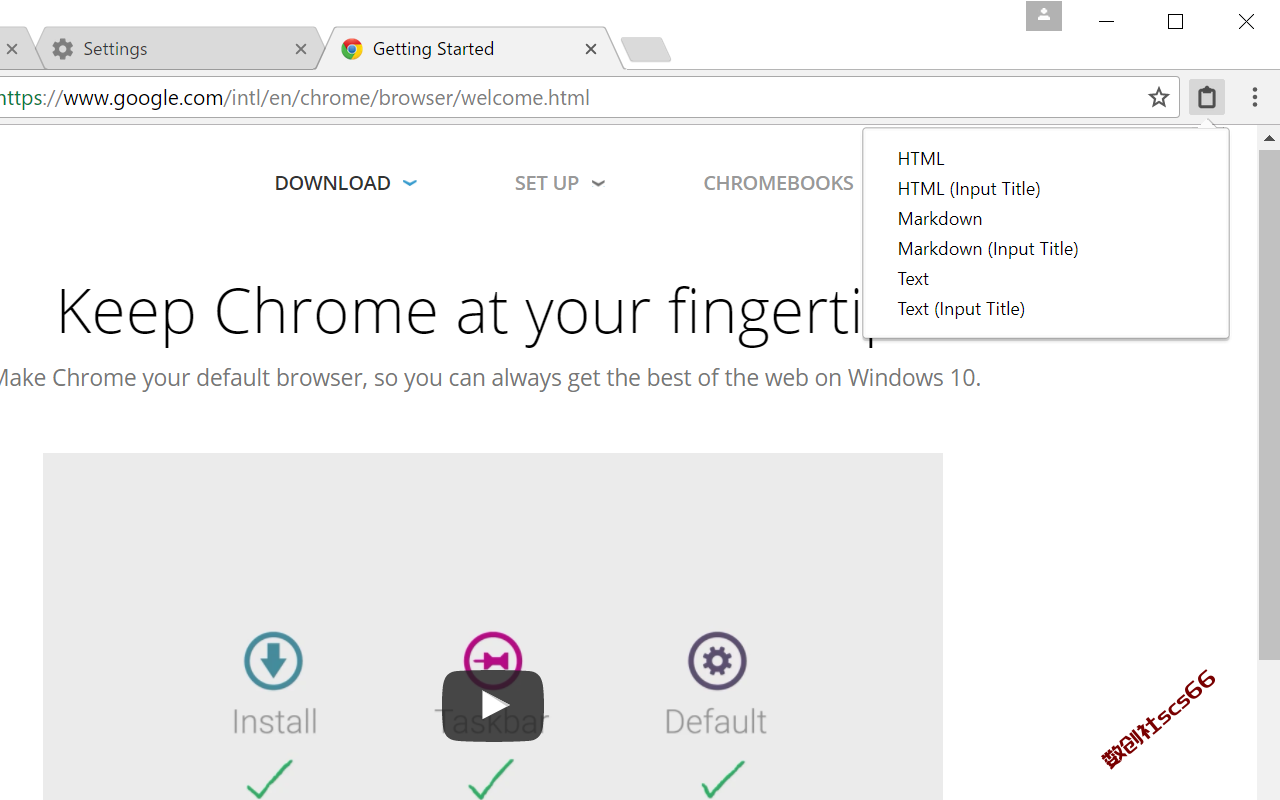This screenshot has height=800, width=1280.
Task: Click the vertical scrollbar thumb
Action: tap(1269, 405)
